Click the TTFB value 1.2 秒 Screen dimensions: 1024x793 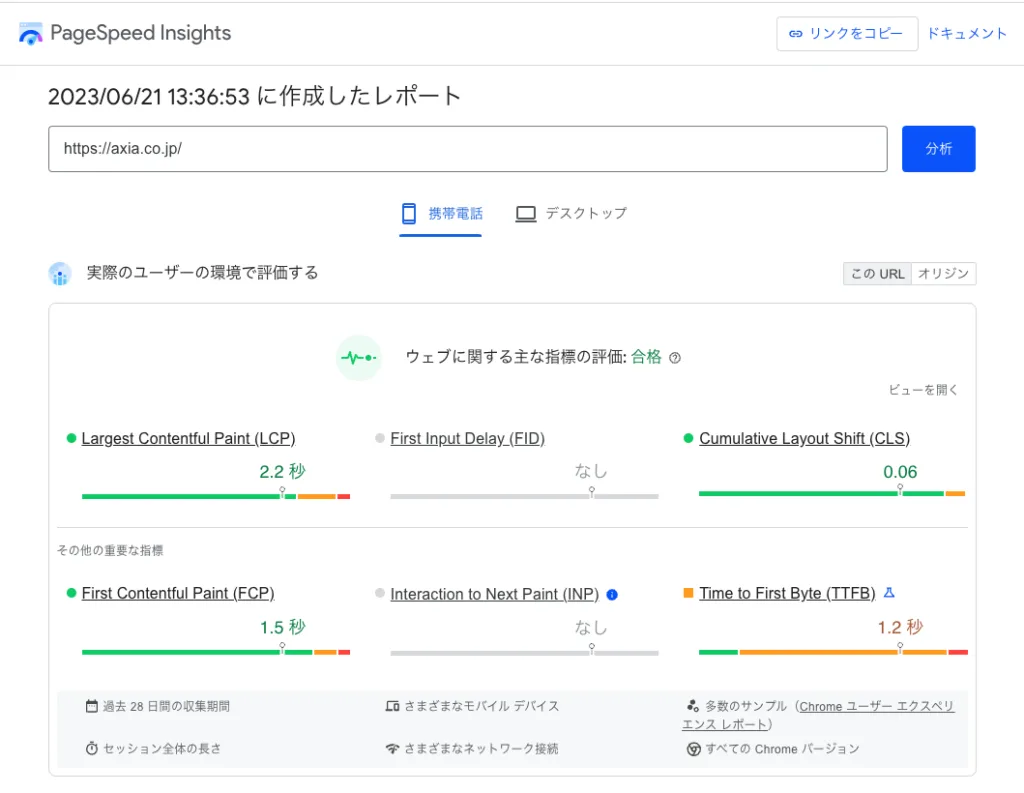900,628
